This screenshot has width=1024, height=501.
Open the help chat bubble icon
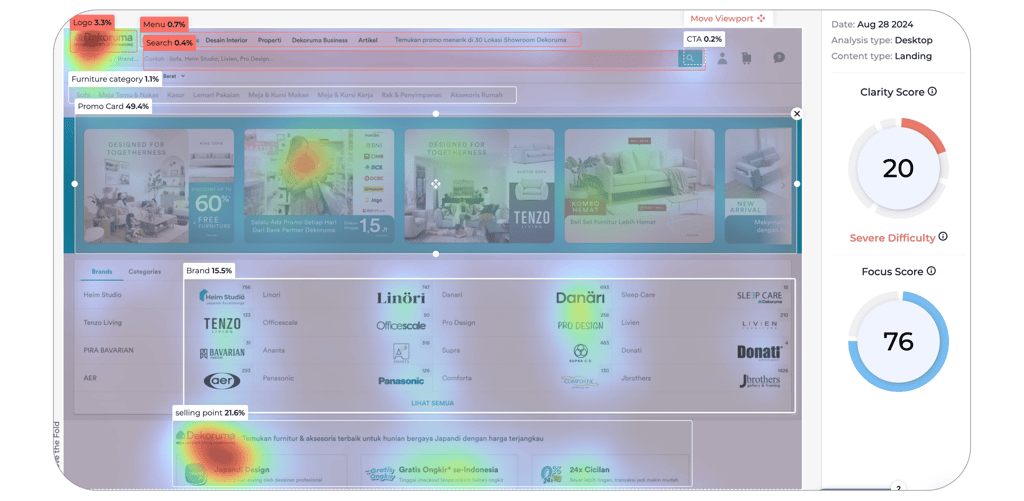tap(778, 57)
